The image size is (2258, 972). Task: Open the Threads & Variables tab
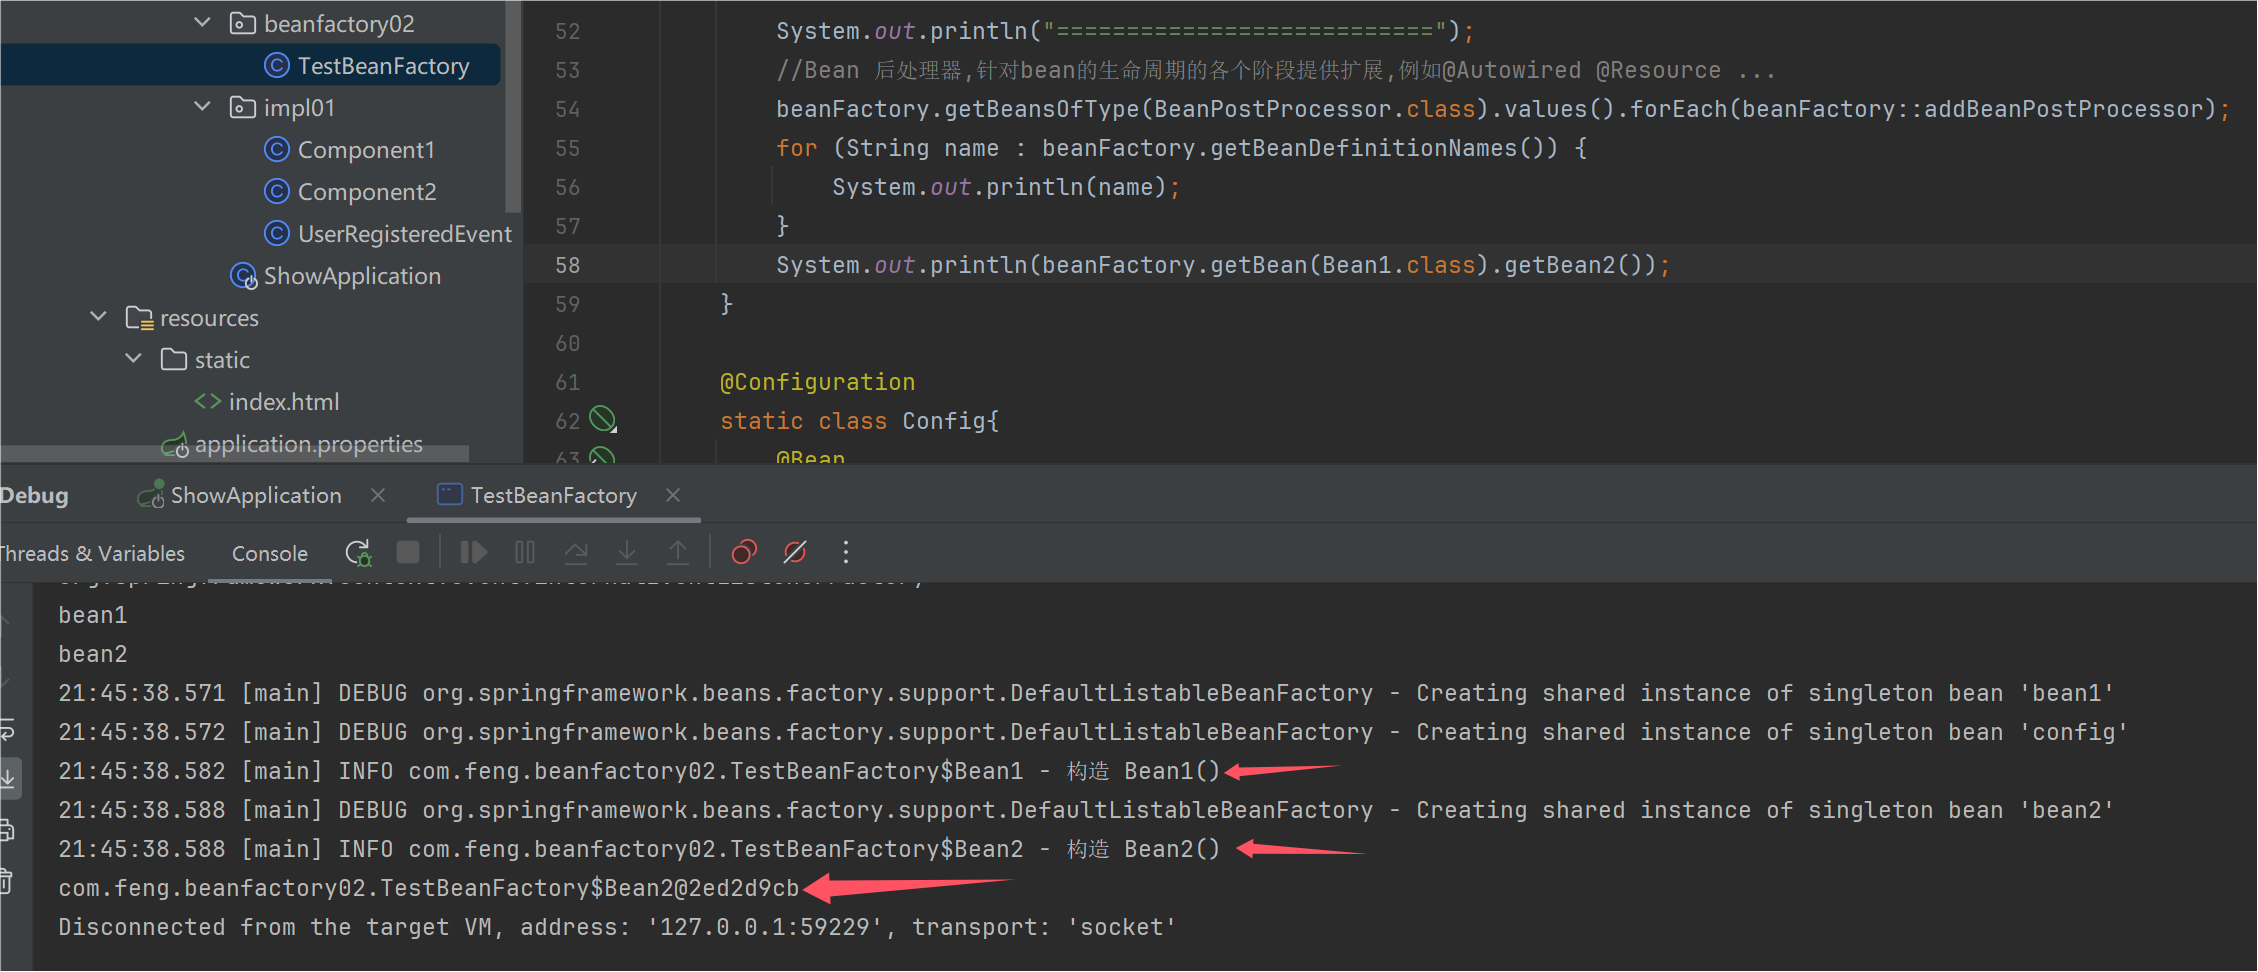[x=92, y=553]
